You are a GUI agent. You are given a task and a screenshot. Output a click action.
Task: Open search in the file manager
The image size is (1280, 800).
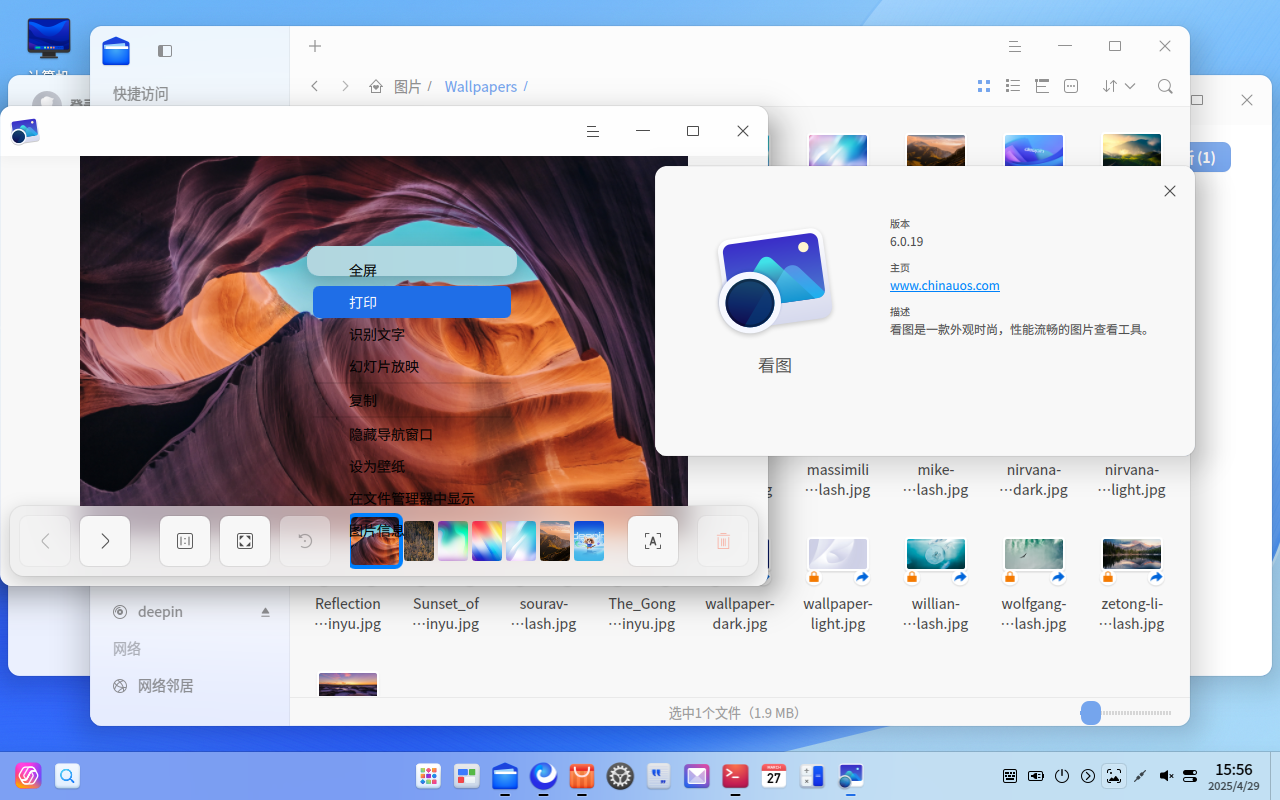[x=1165, y=87]
